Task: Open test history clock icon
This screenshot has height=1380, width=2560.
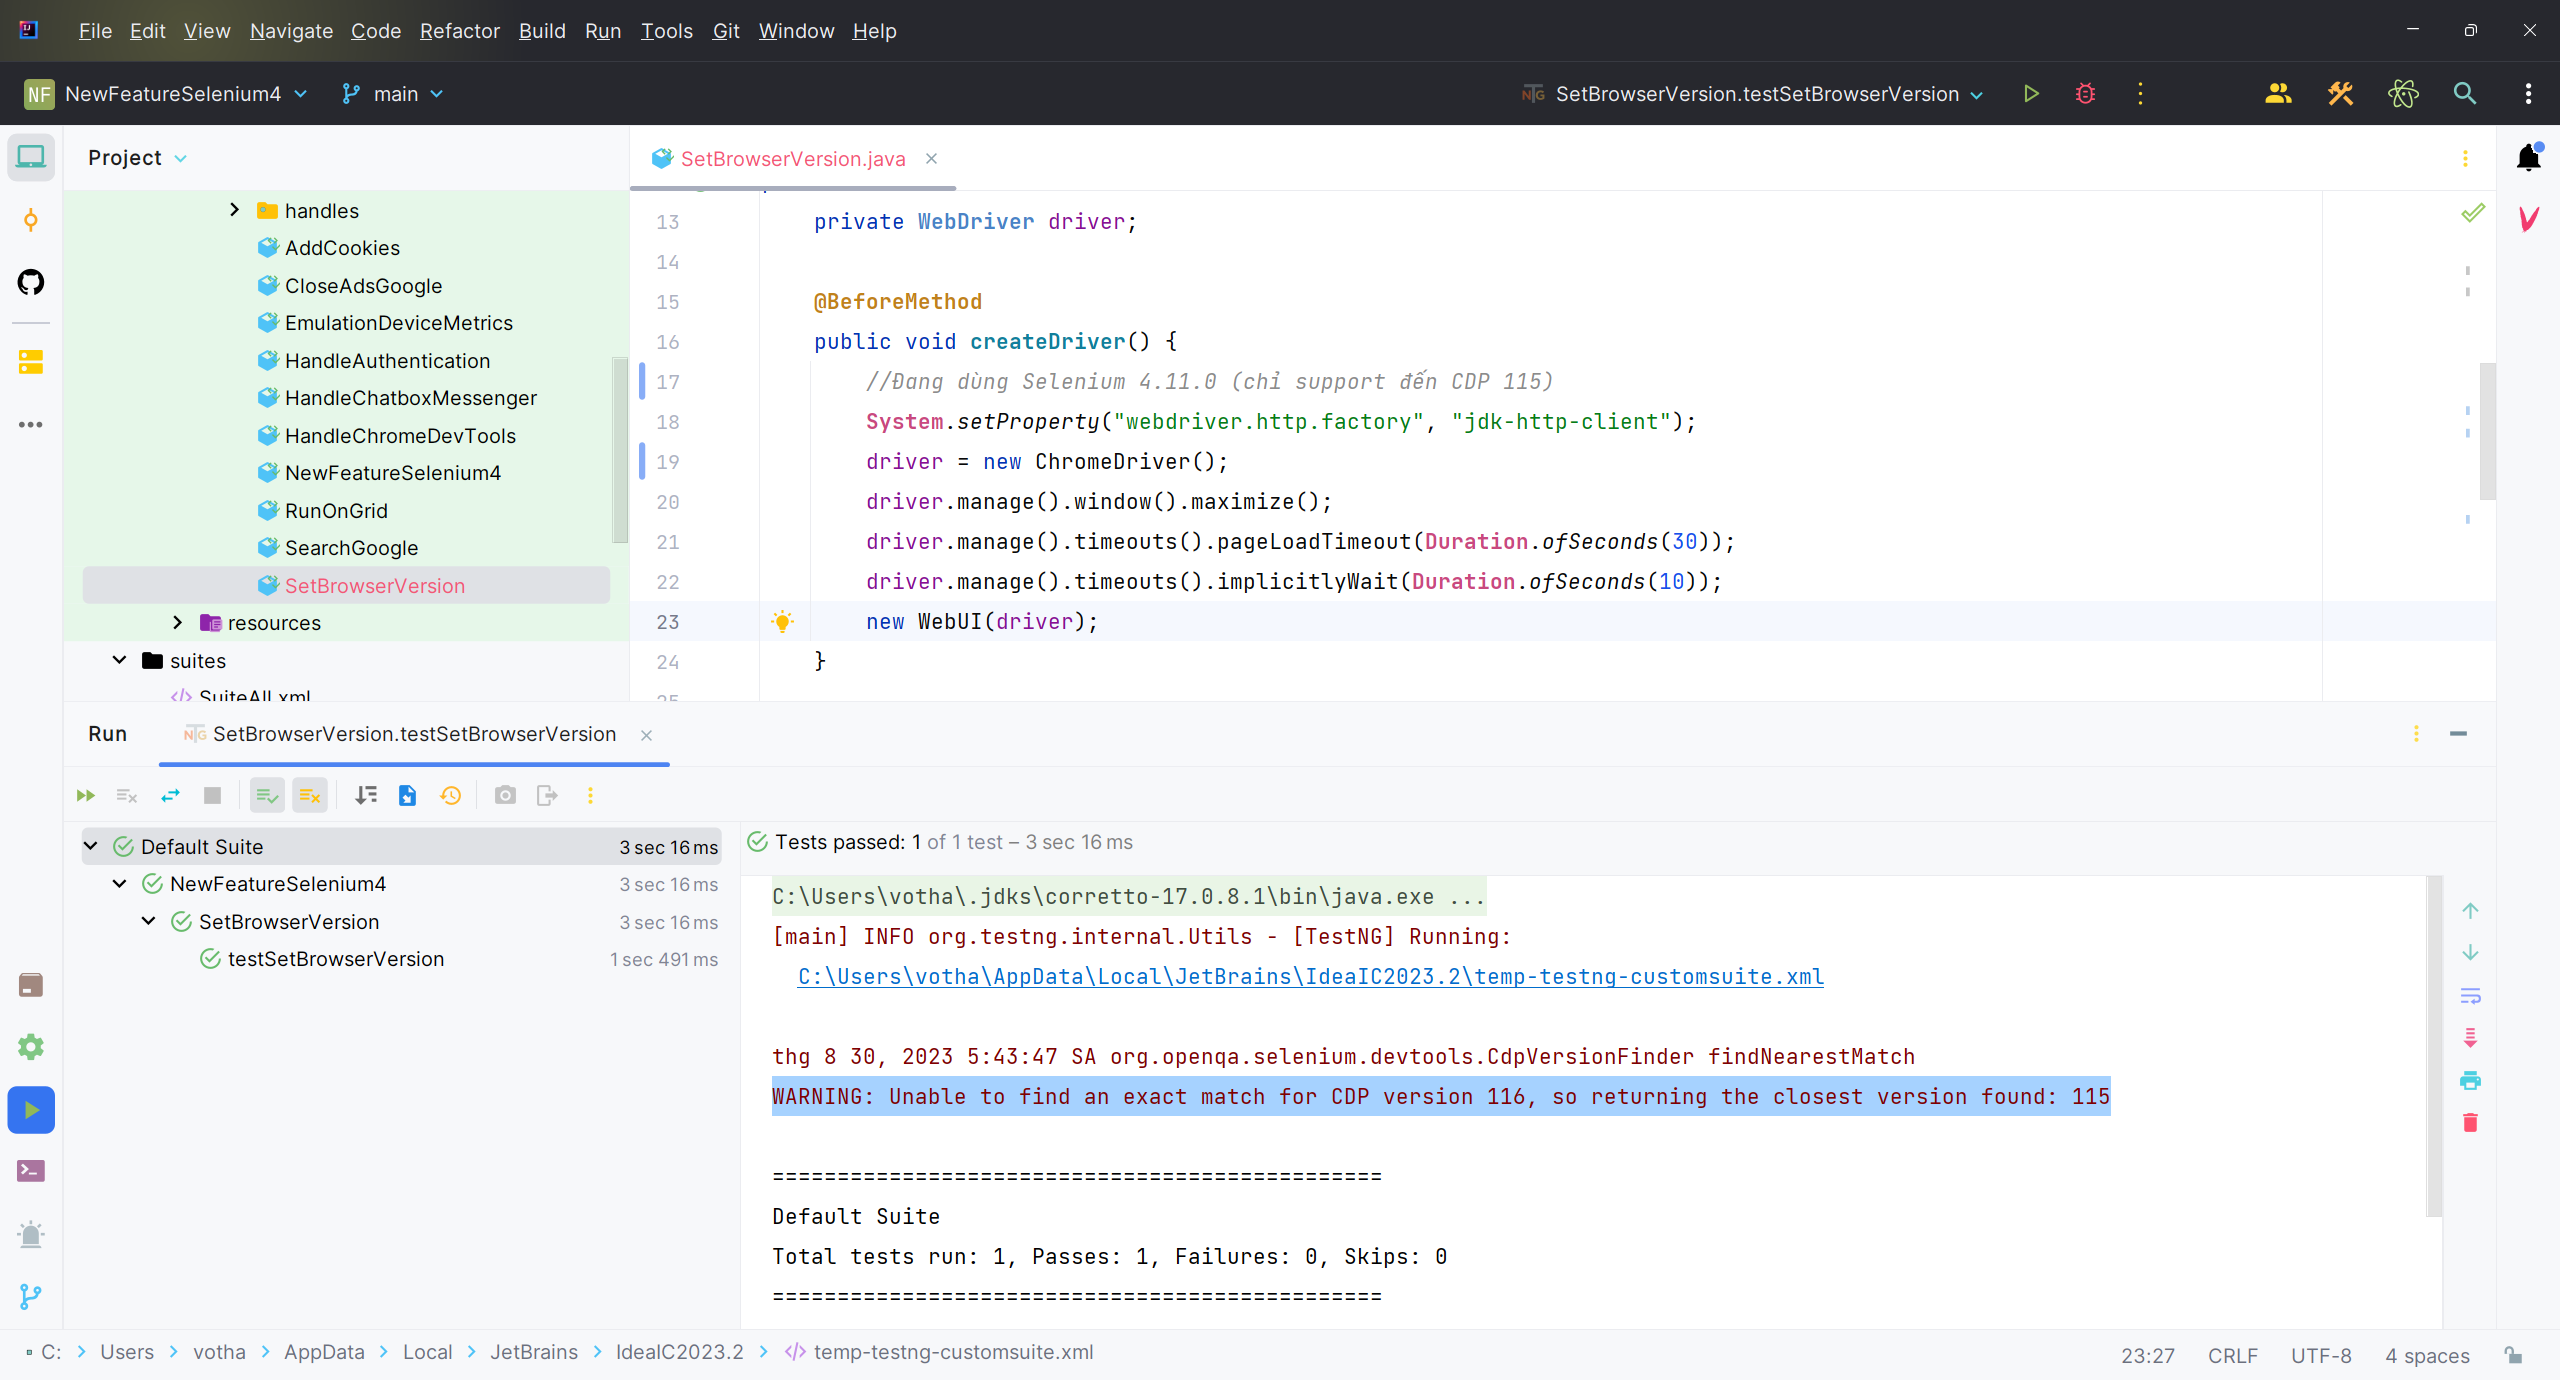Action: (x=451, y=796)
